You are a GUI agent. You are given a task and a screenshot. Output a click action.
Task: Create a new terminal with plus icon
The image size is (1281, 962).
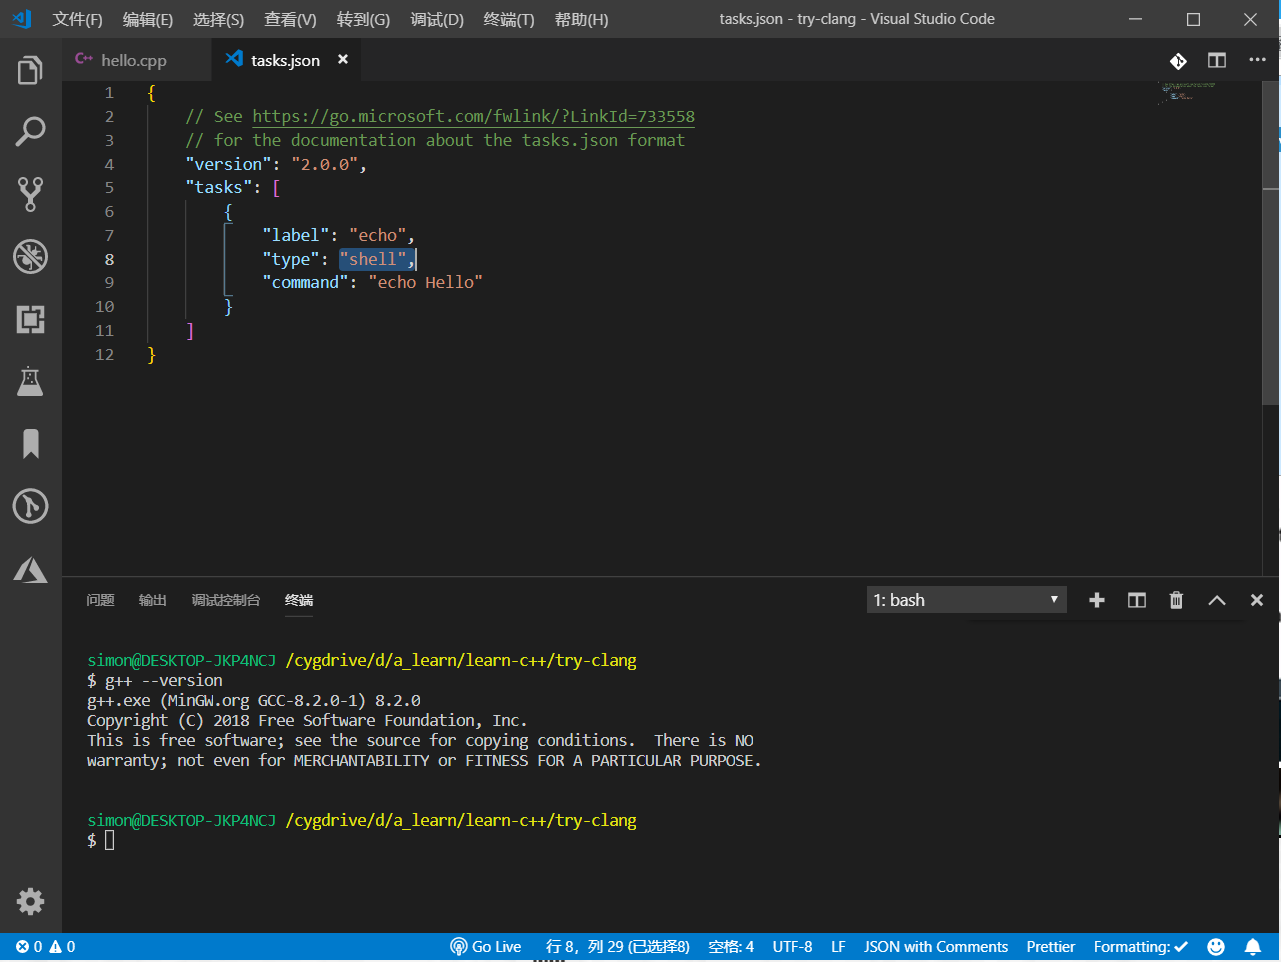point(1097,600)
